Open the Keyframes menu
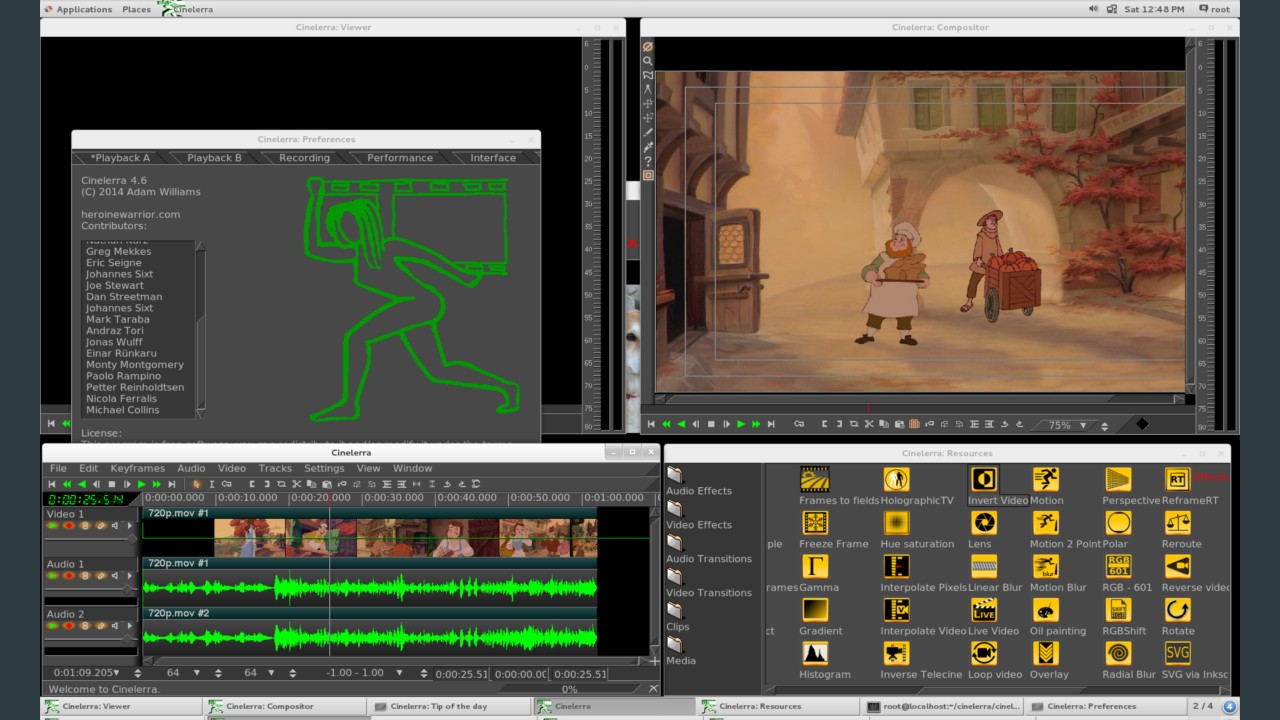 point(137,468)
